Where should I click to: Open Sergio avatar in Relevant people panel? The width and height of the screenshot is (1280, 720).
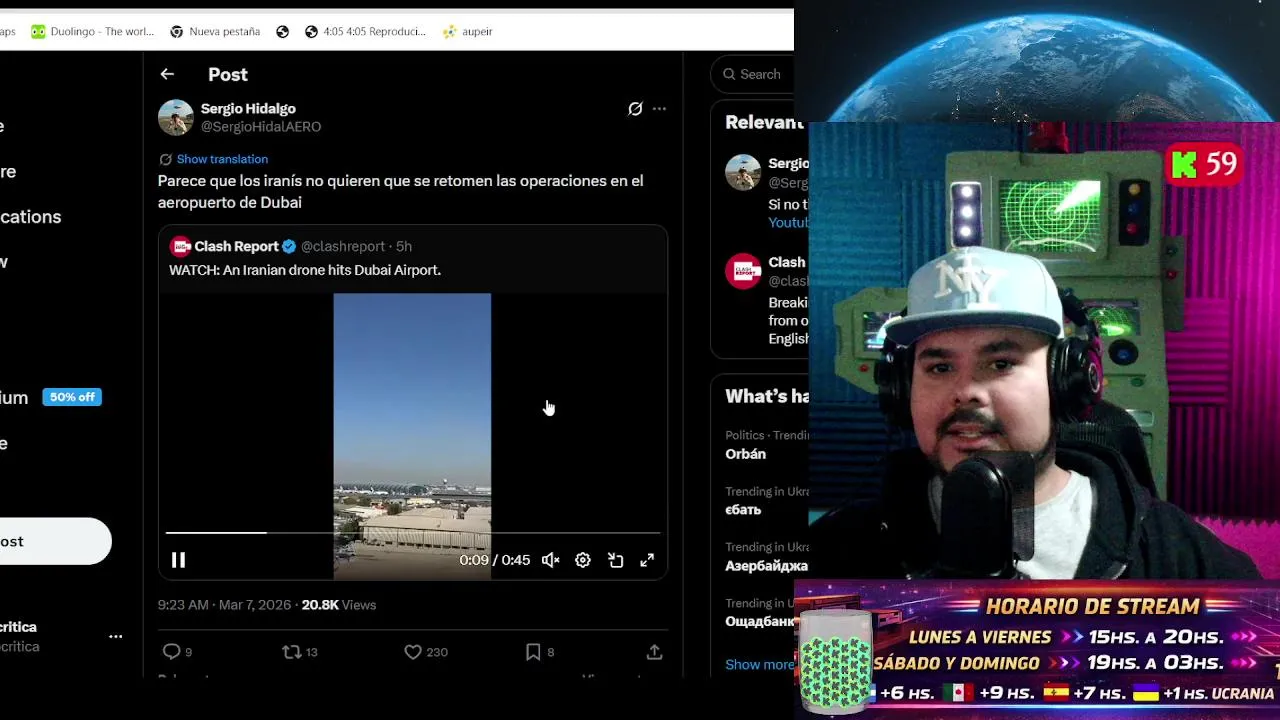click(x=743, y=172)
